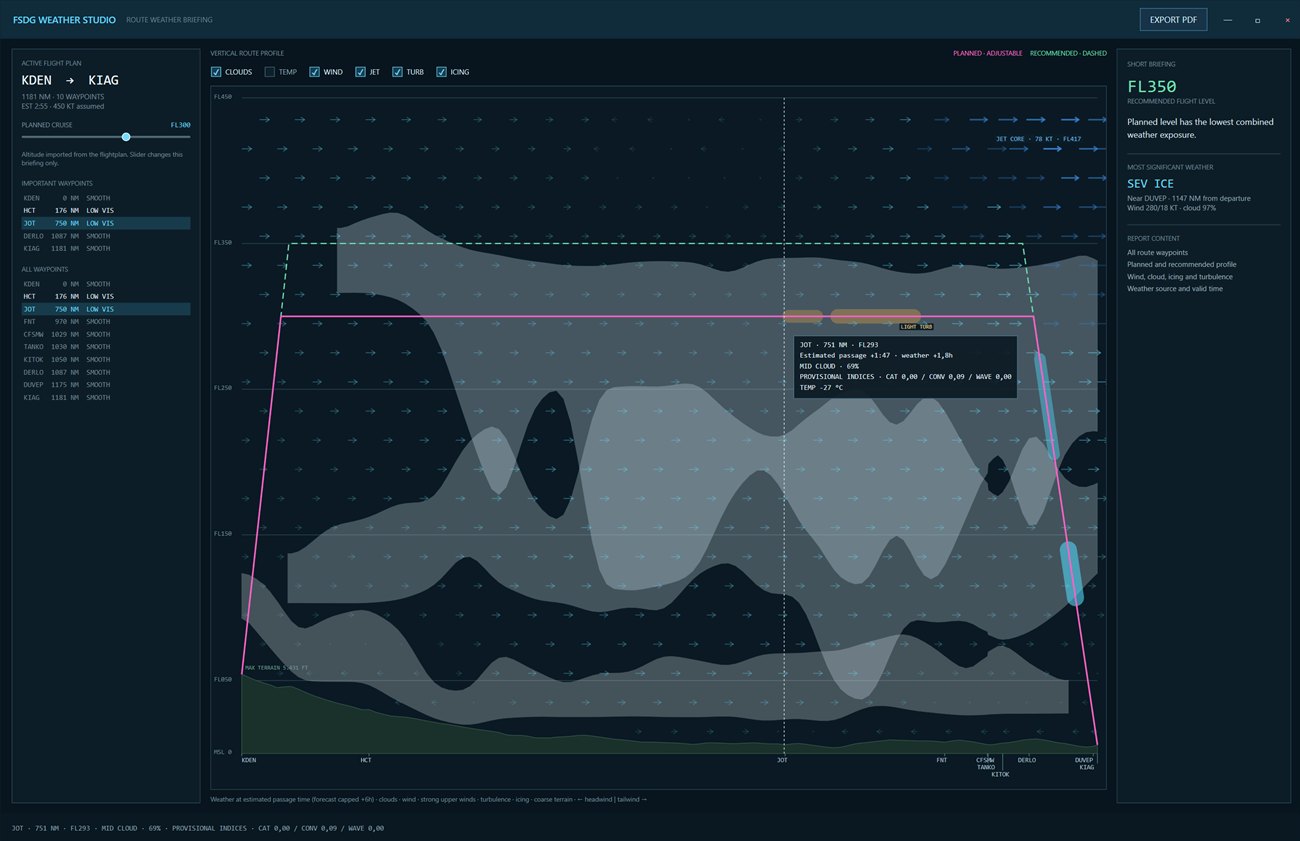Viewport: 1300px width, 841px height.
Task: Click the EXPORT PDF button
Action: tap(1174, 20)
